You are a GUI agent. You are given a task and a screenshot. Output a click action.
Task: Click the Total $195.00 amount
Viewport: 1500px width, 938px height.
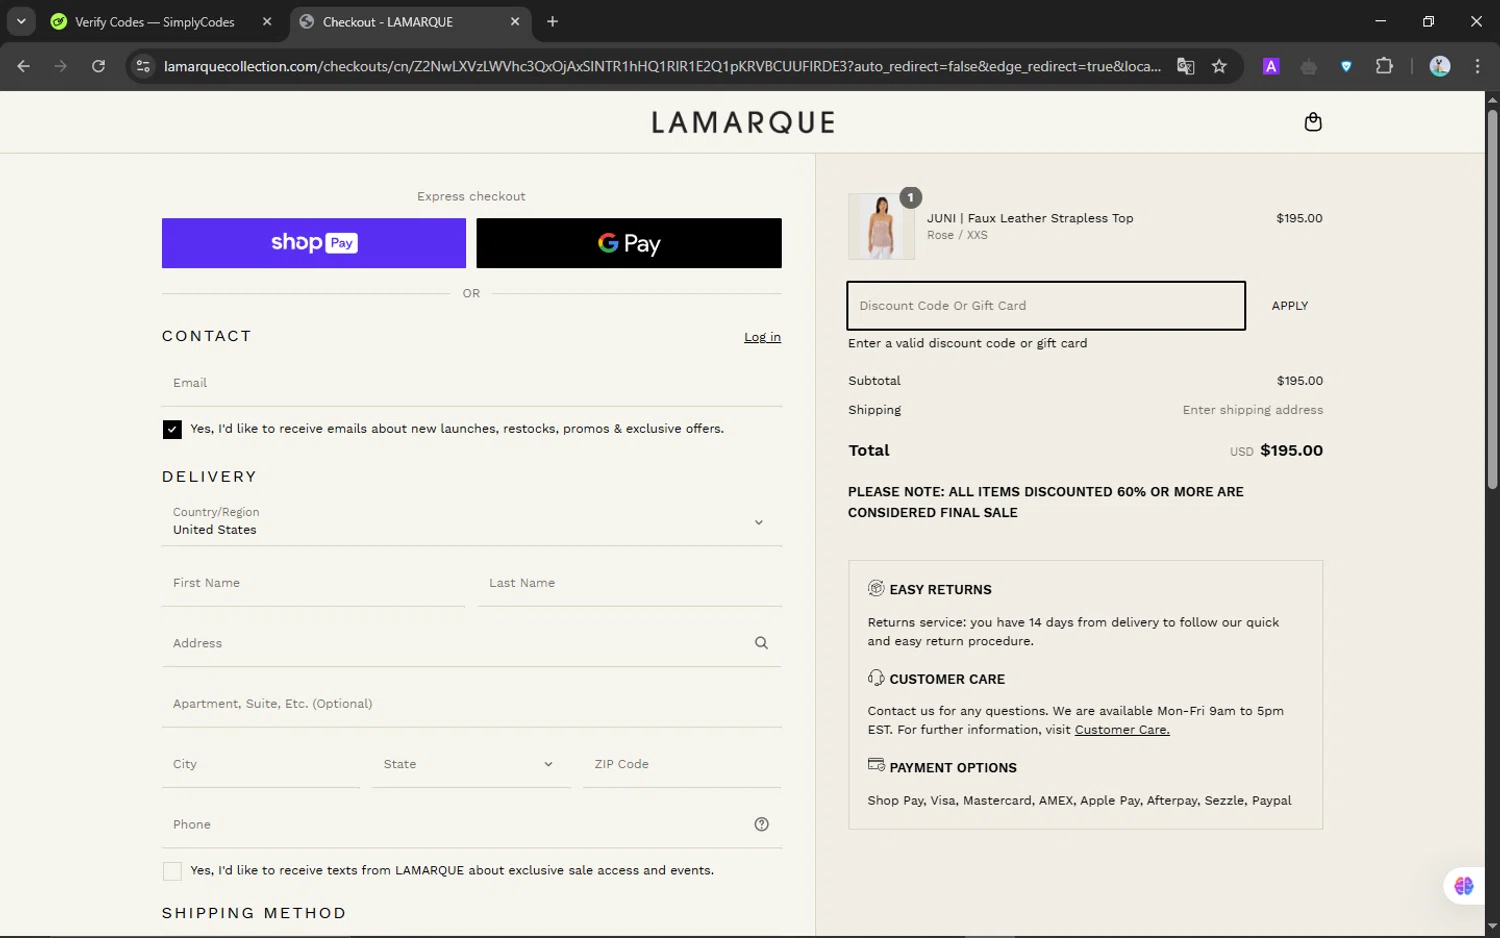pyautogui.click(x=1291, y=451)
